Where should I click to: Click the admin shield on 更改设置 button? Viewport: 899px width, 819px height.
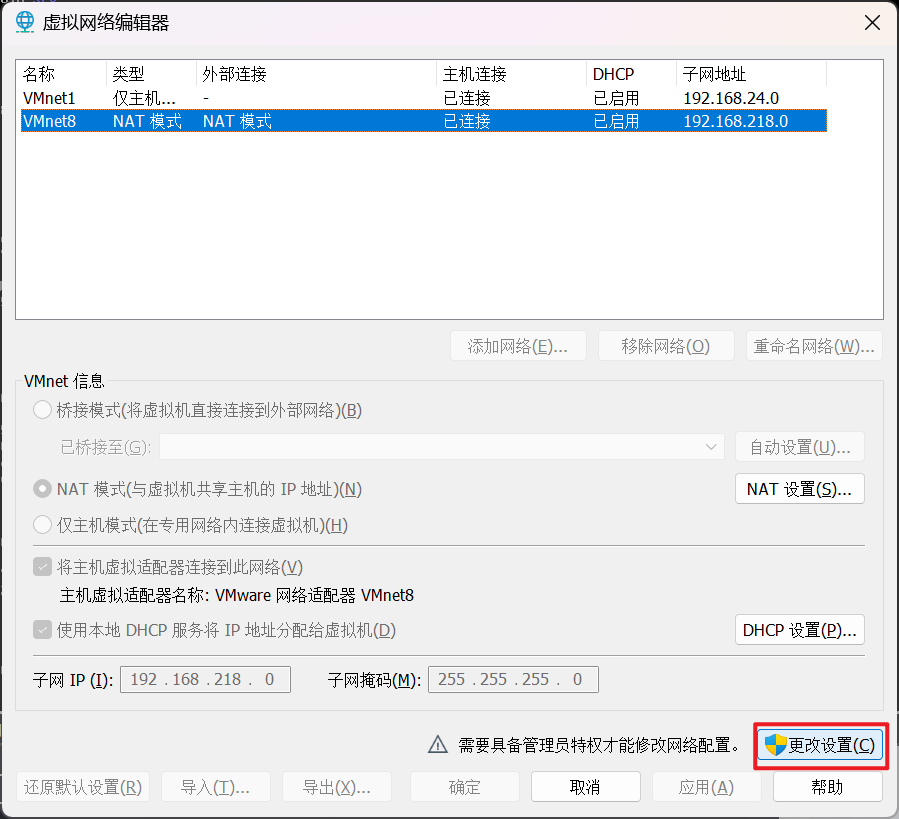tap(775, 745)
